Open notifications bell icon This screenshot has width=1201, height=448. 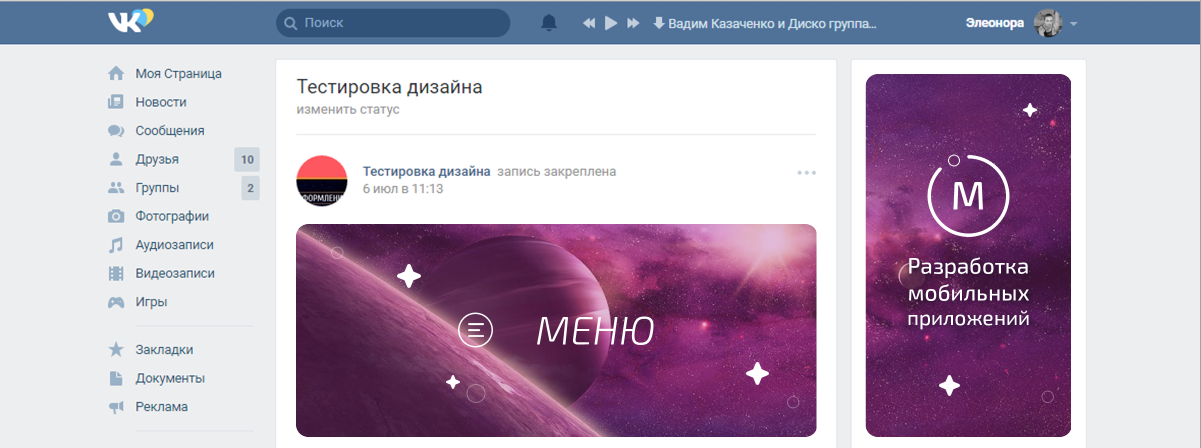tap(548, 23)
